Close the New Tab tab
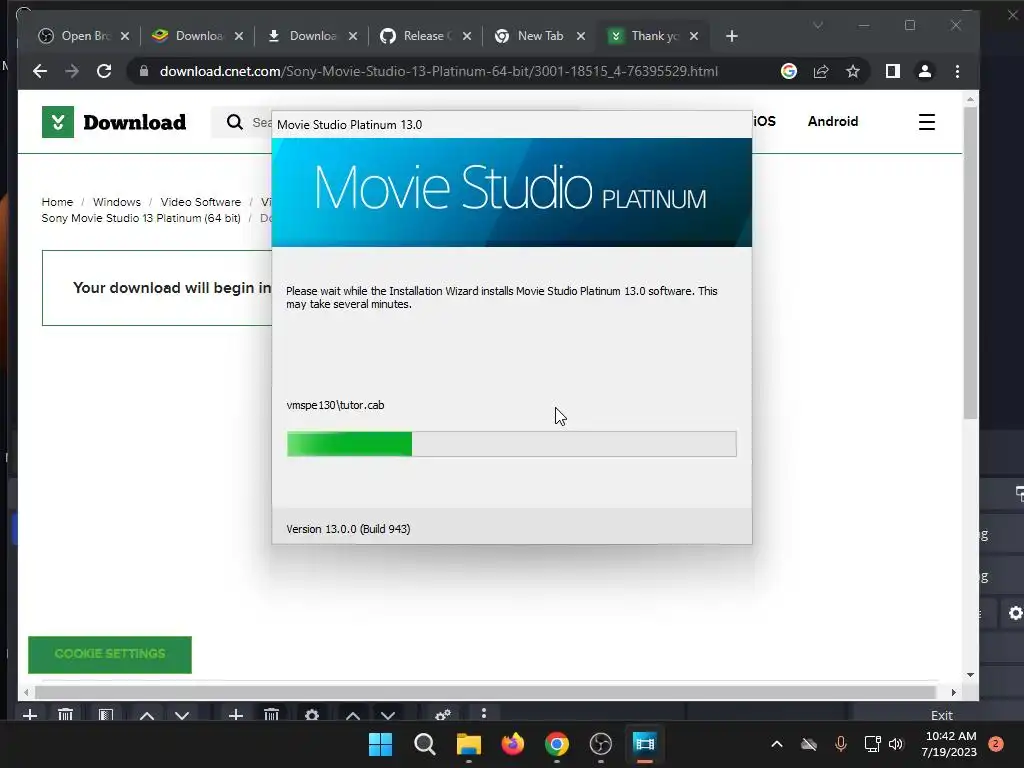The height and width of the screenshot is (768, 1024). click(x=581, y=37)
